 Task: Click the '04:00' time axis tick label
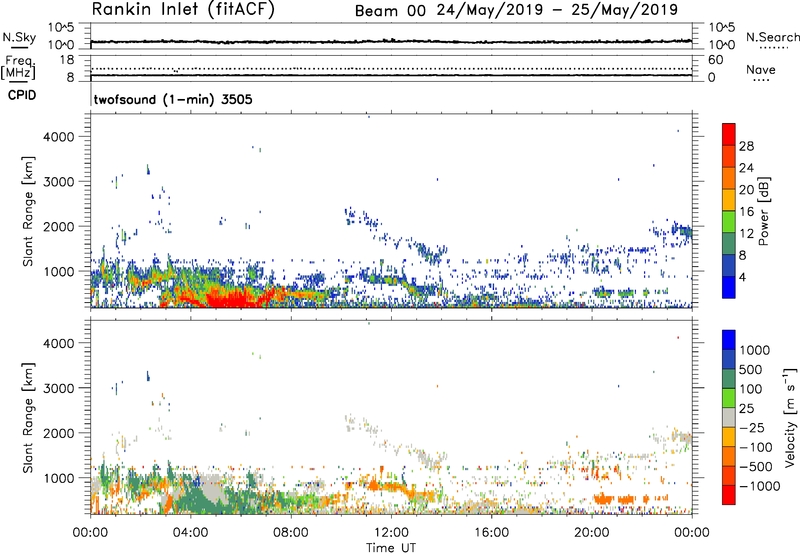(x=190, y=533)
